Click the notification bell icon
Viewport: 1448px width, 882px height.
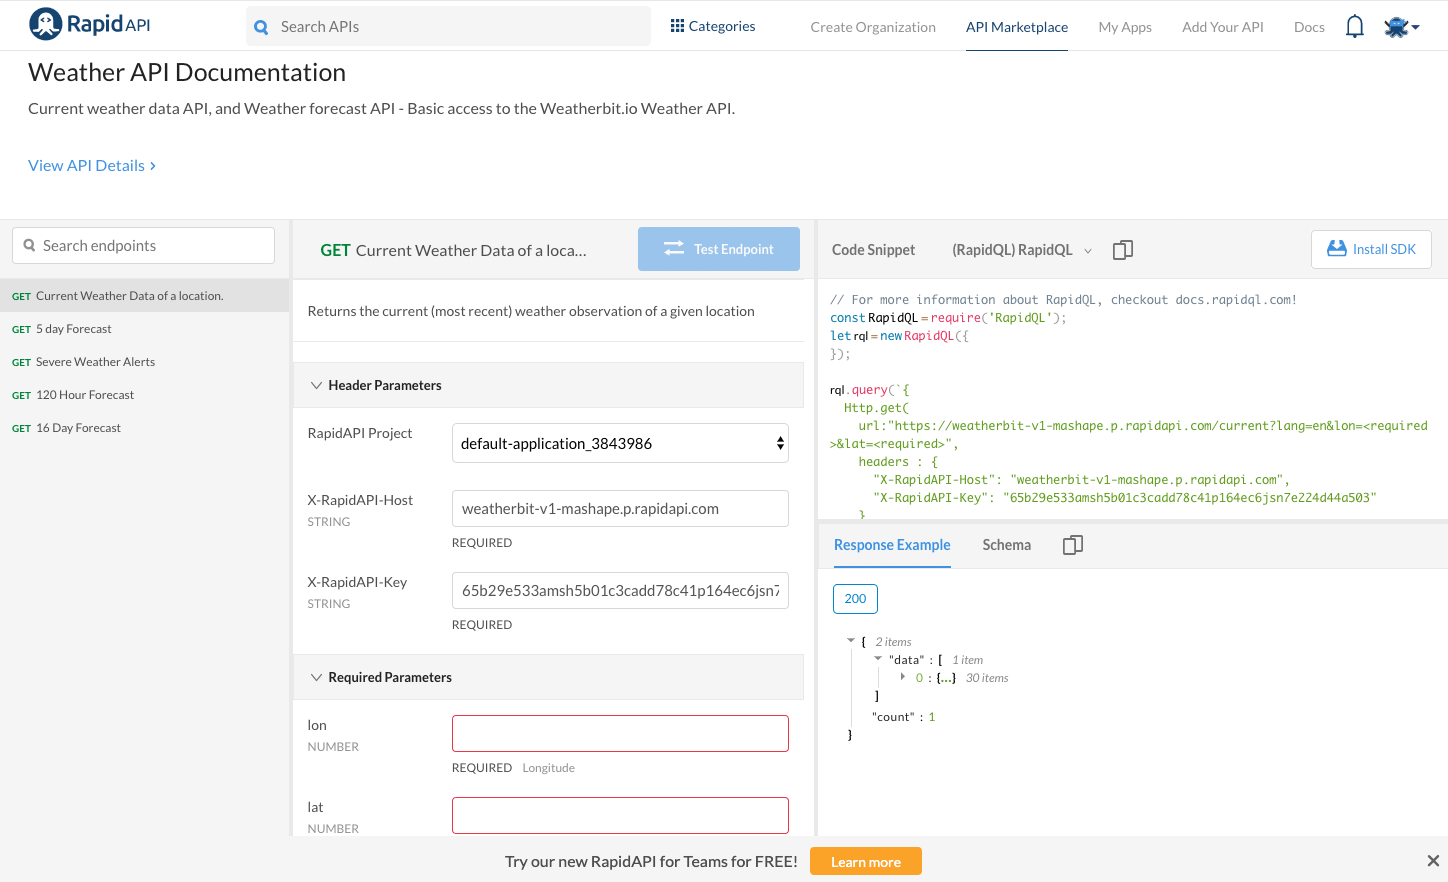(x=1355, y=26)
